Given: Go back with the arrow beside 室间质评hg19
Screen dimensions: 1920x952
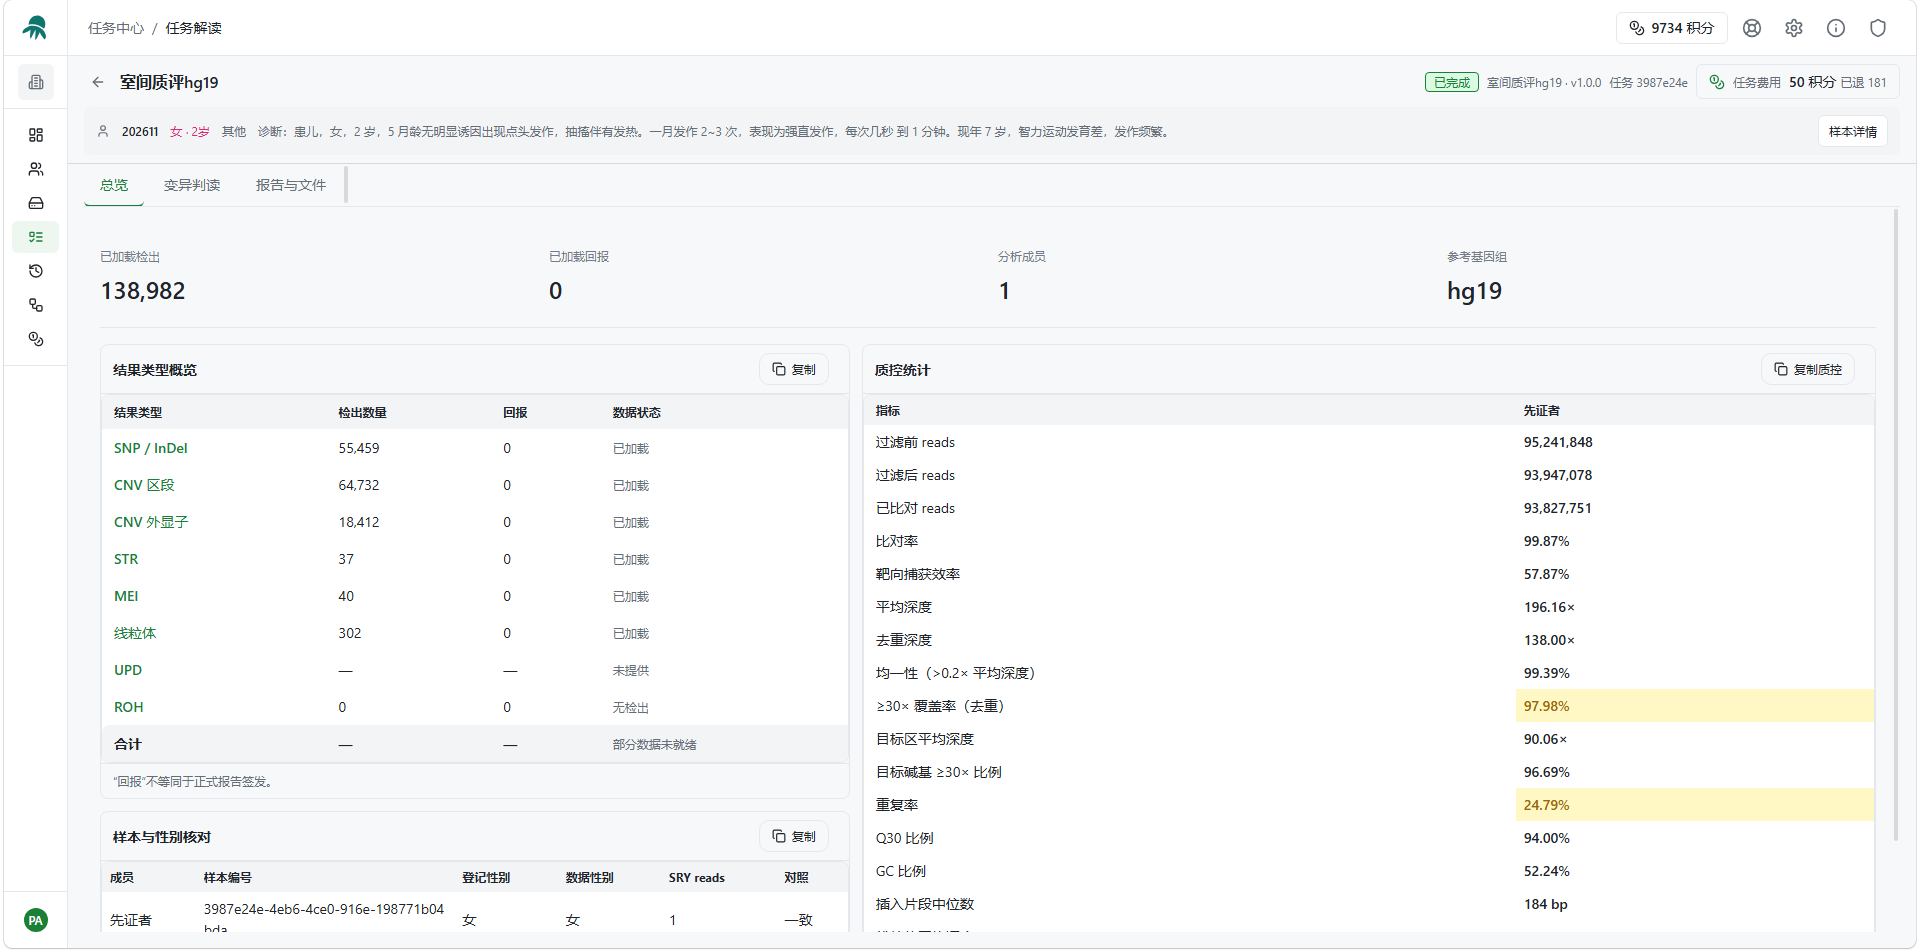Looking at the screenshot, I should point(97,82).
